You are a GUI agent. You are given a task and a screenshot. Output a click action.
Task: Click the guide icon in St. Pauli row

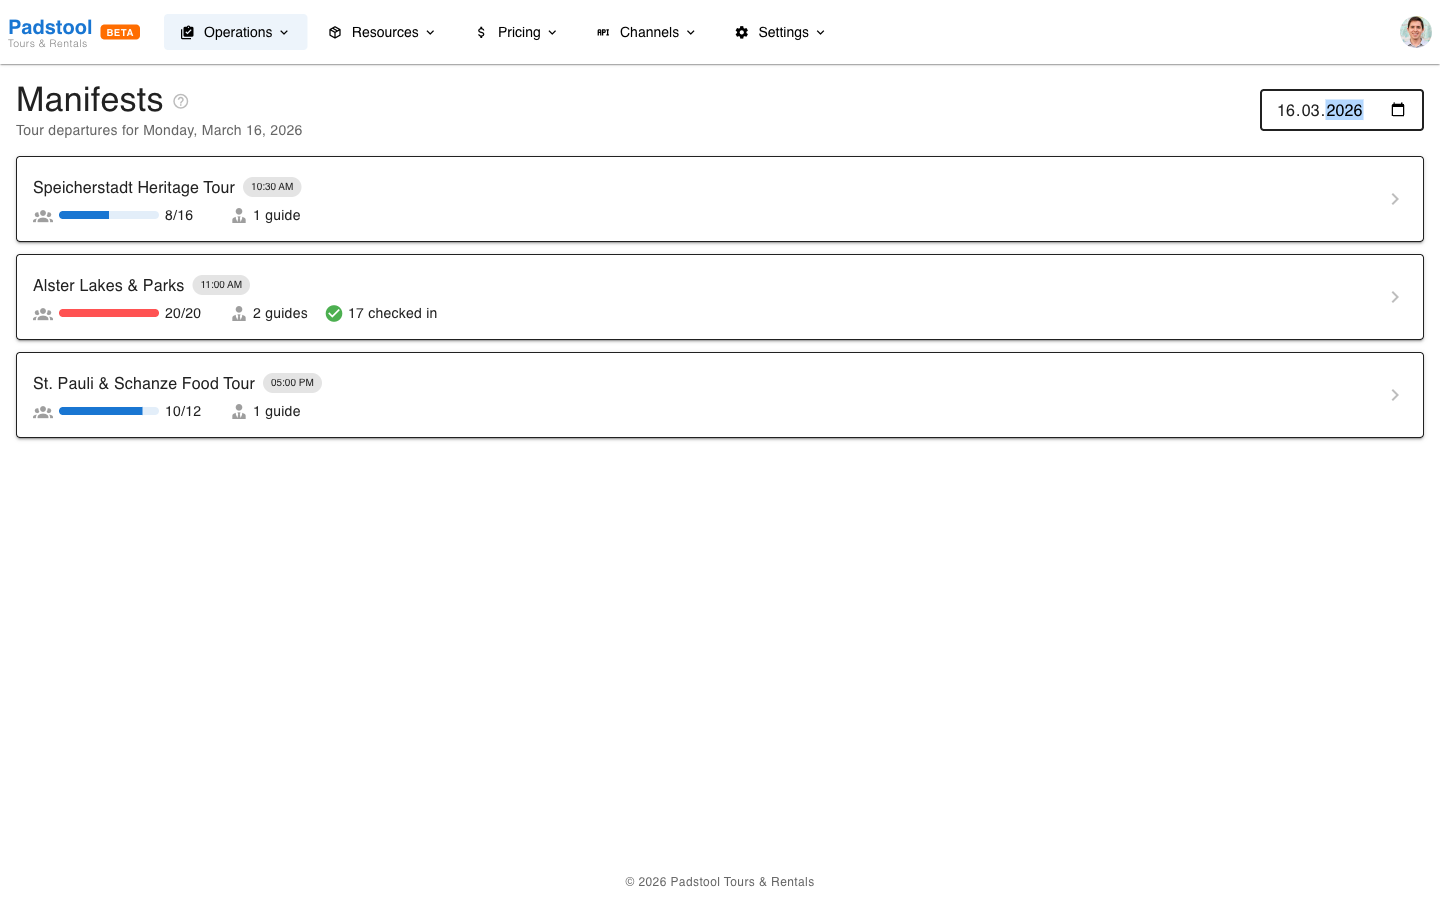point(239,411)
